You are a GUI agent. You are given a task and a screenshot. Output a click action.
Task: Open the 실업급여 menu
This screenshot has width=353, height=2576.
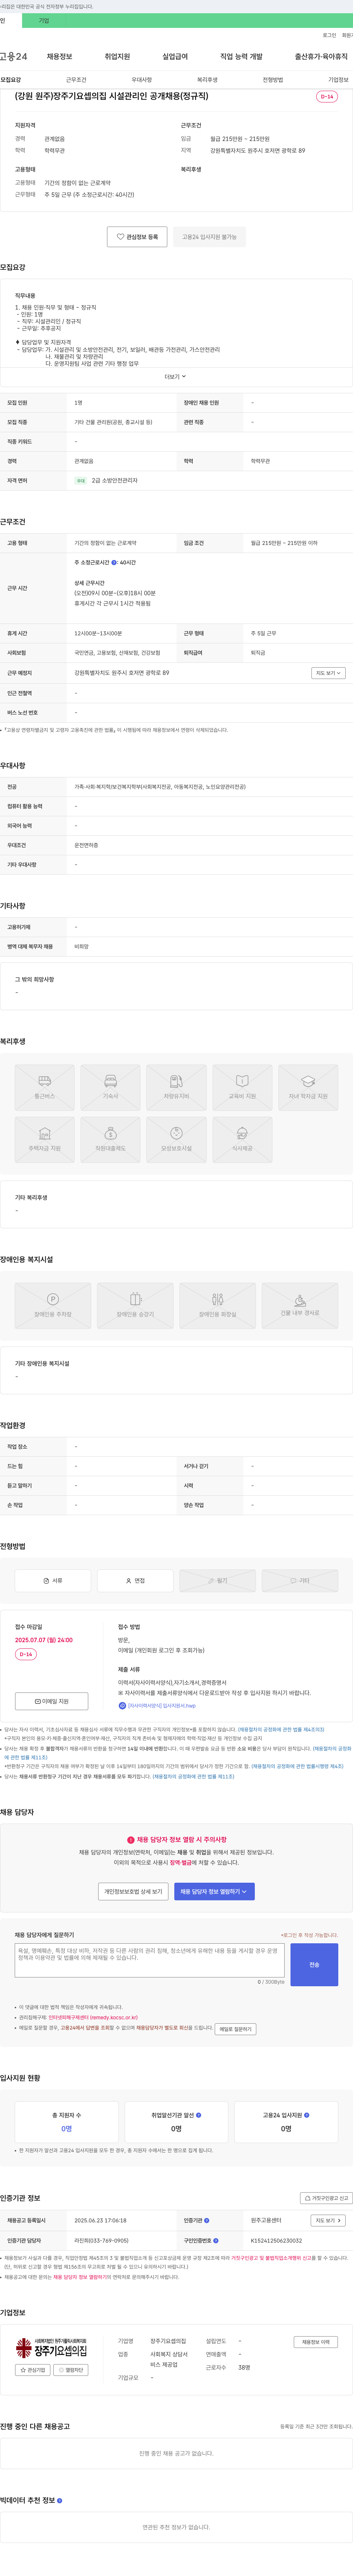coord(175,57)
